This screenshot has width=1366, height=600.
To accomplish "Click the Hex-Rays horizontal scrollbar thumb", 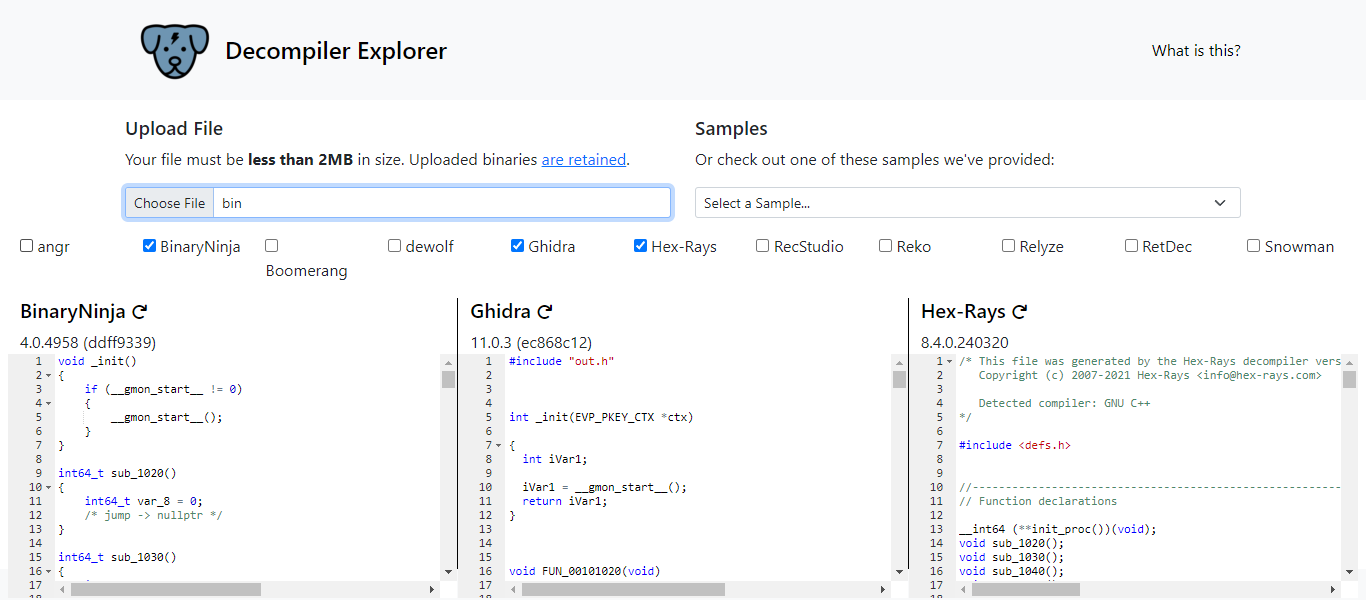I will point(1026,590).
